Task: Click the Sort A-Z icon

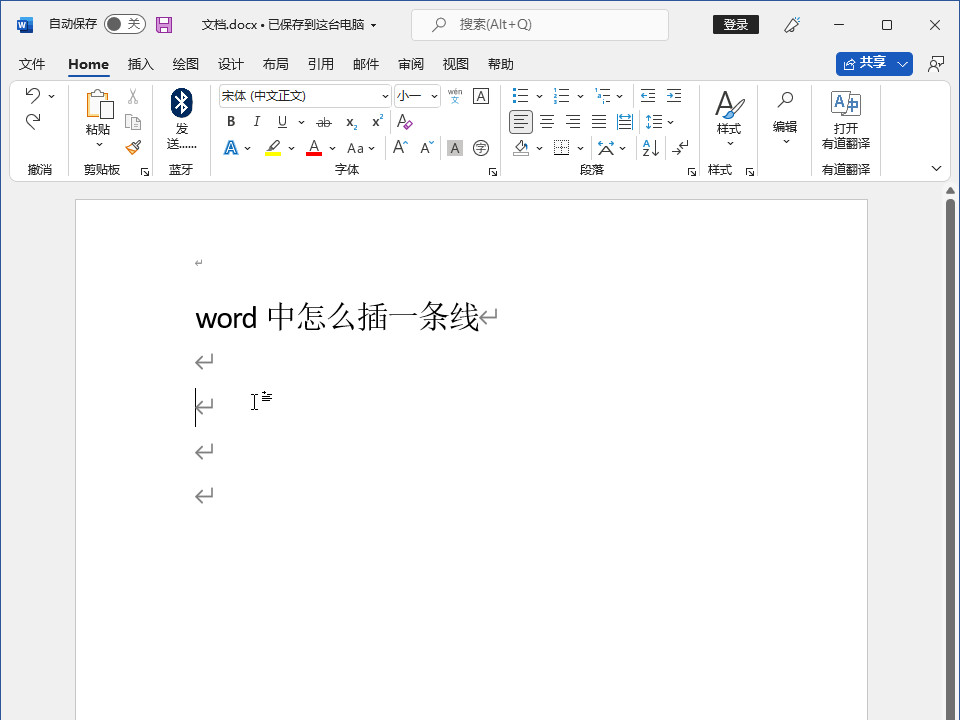Action: pos(651,148)
